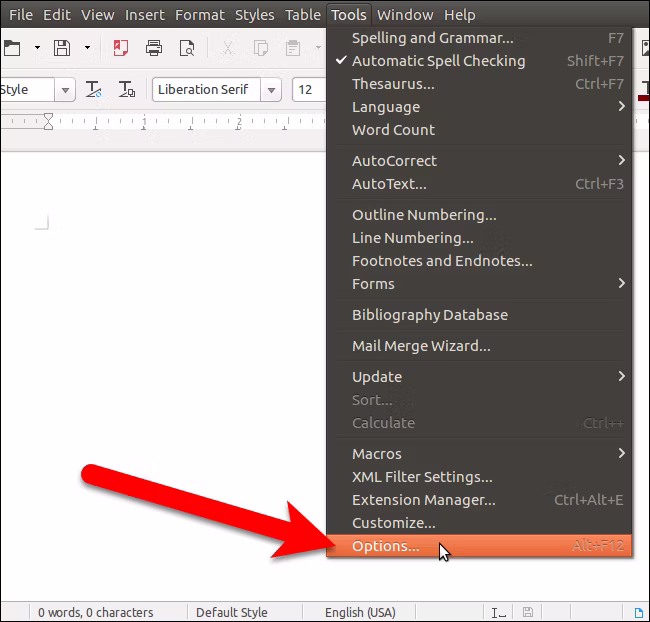Open XML Filter Settings...
The width and height of the screenshot is (650, 622).
[x=479, y=477]
